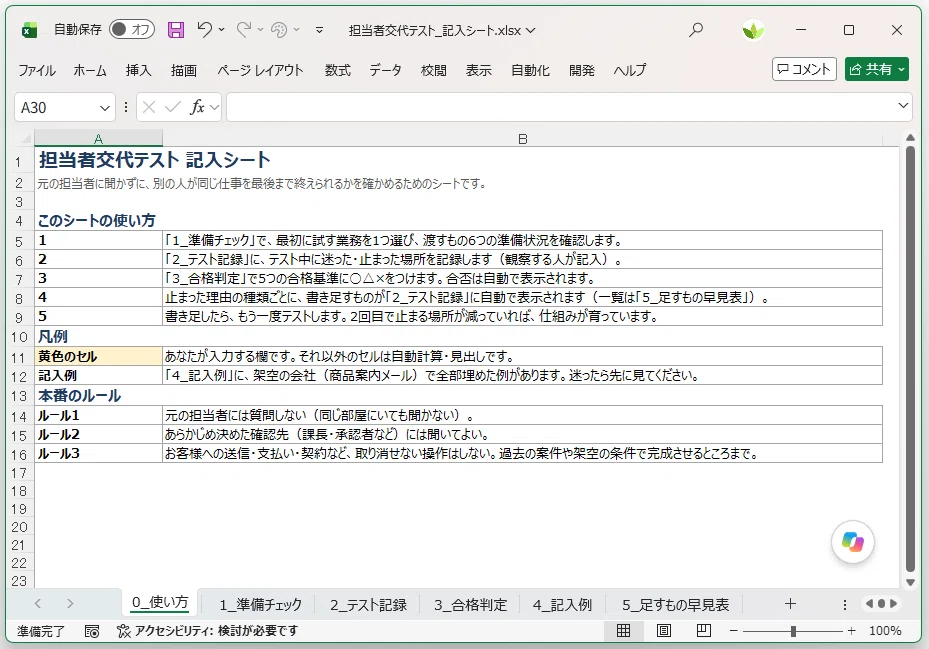Switch to the ページ レイアウト ribbon tab

point(260,70)
